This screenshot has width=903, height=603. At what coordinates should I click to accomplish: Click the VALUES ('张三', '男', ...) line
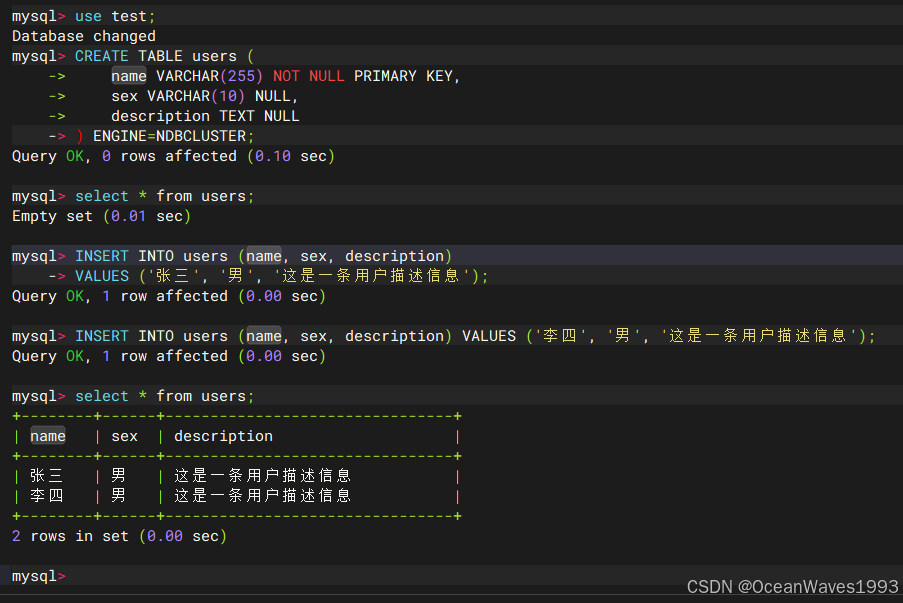coord(282,276)
